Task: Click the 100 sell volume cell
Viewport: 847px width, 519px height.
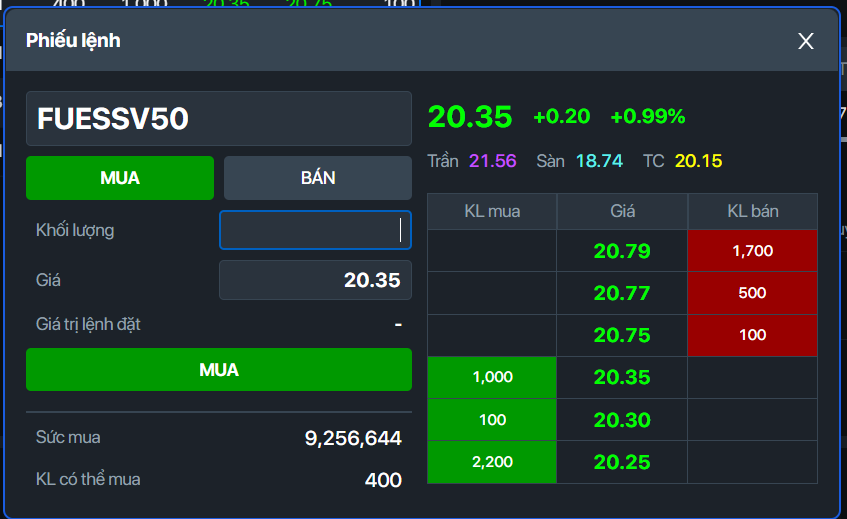Action: (x=752, y=335)
